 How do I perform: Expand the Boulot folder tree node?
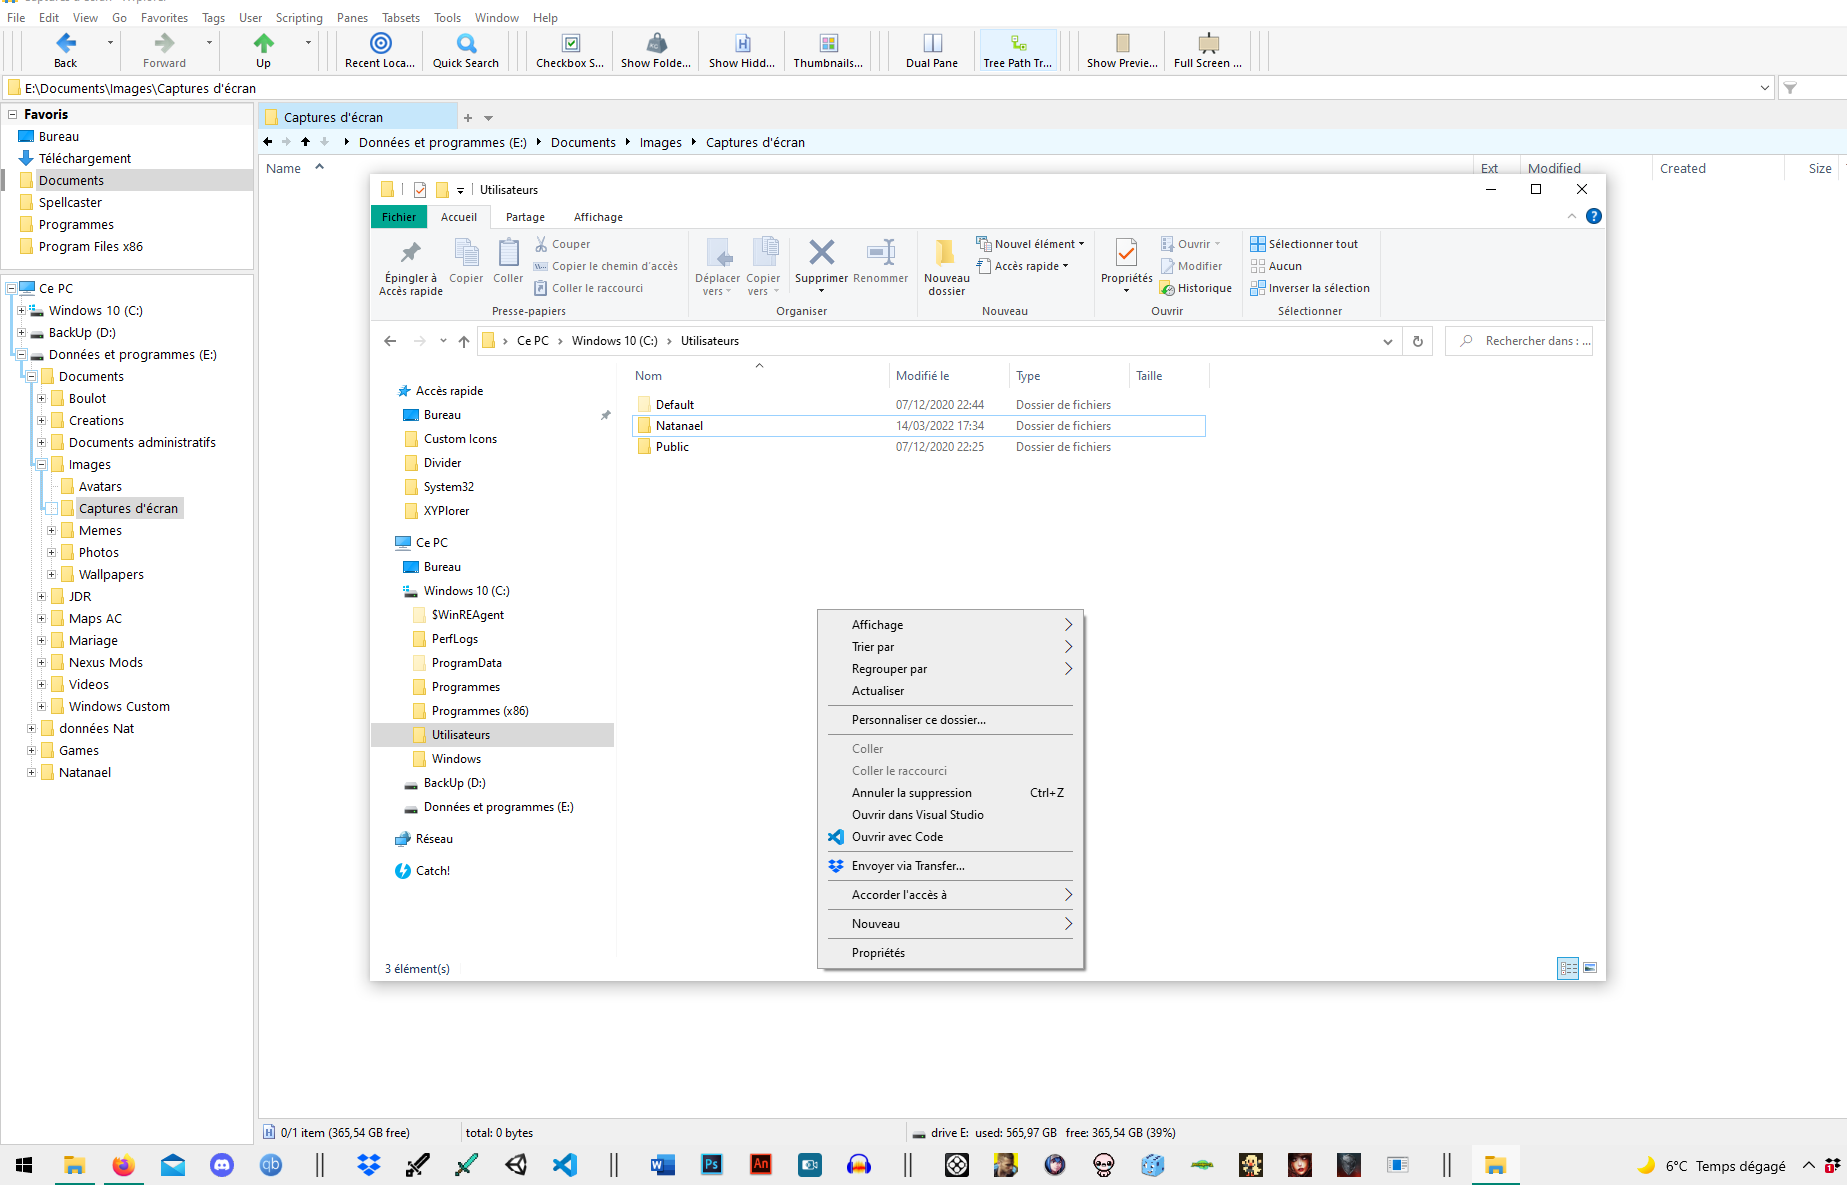point(42,398)
